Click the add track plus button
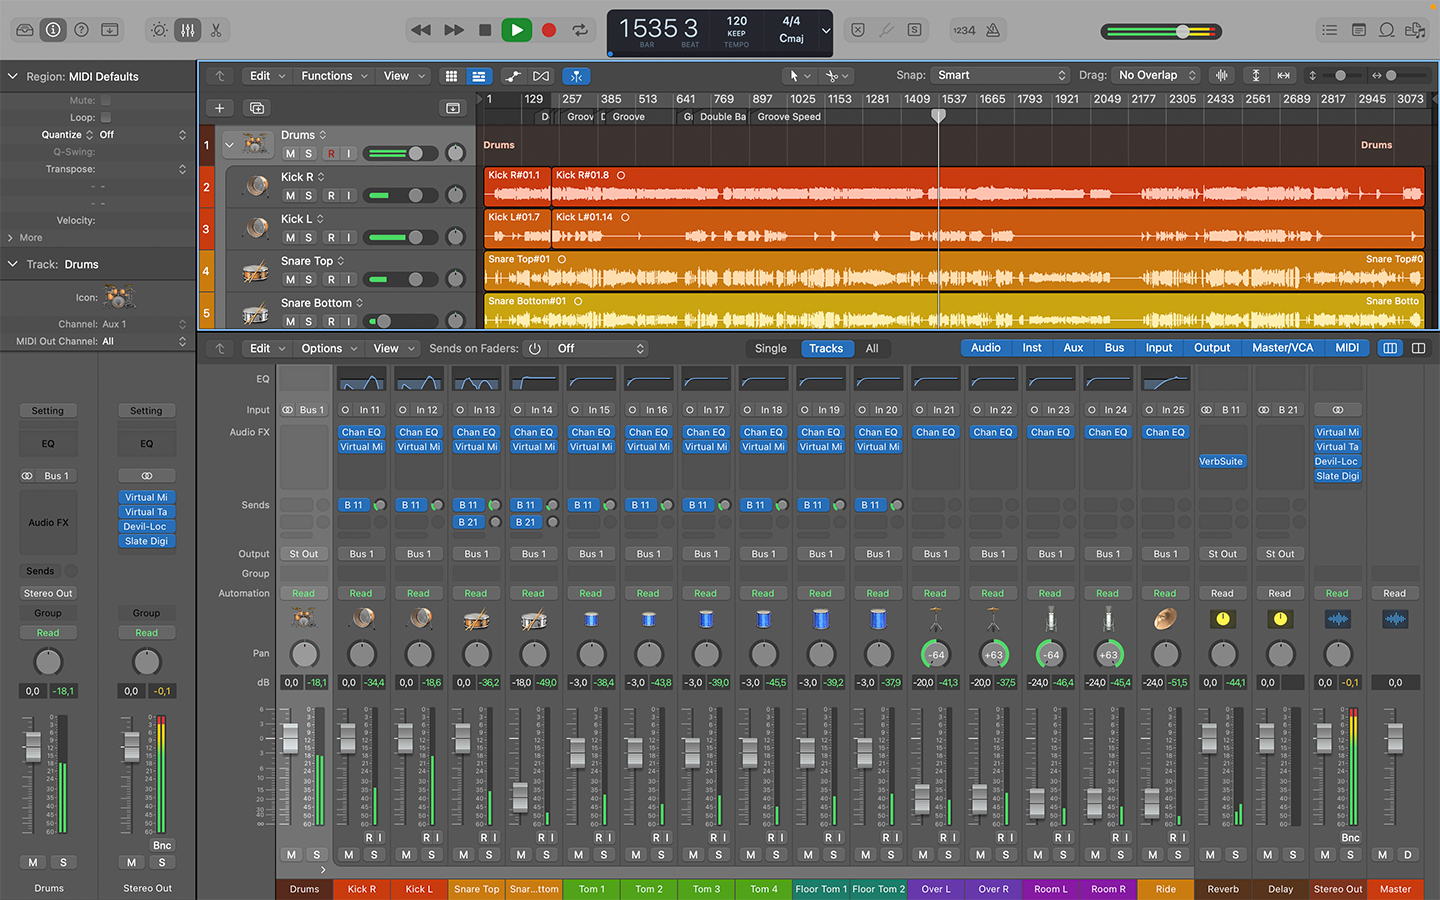The width and height of the screenshot is (1440, 900). click(219, 108)
